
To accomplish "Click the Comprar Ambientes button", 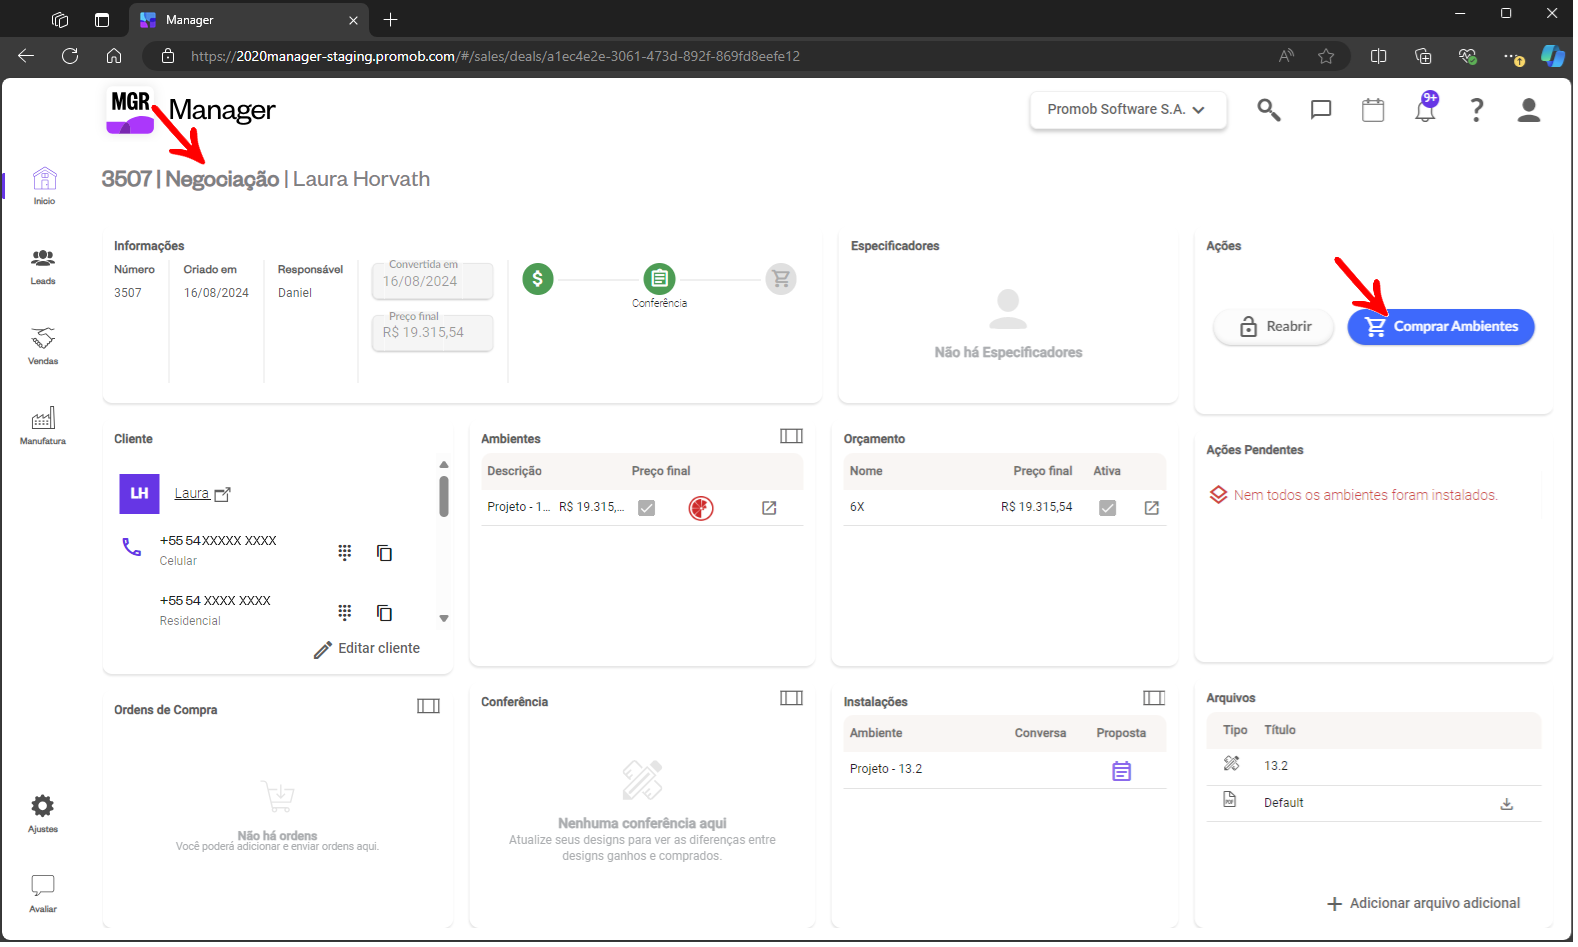I will (1441, 327).
